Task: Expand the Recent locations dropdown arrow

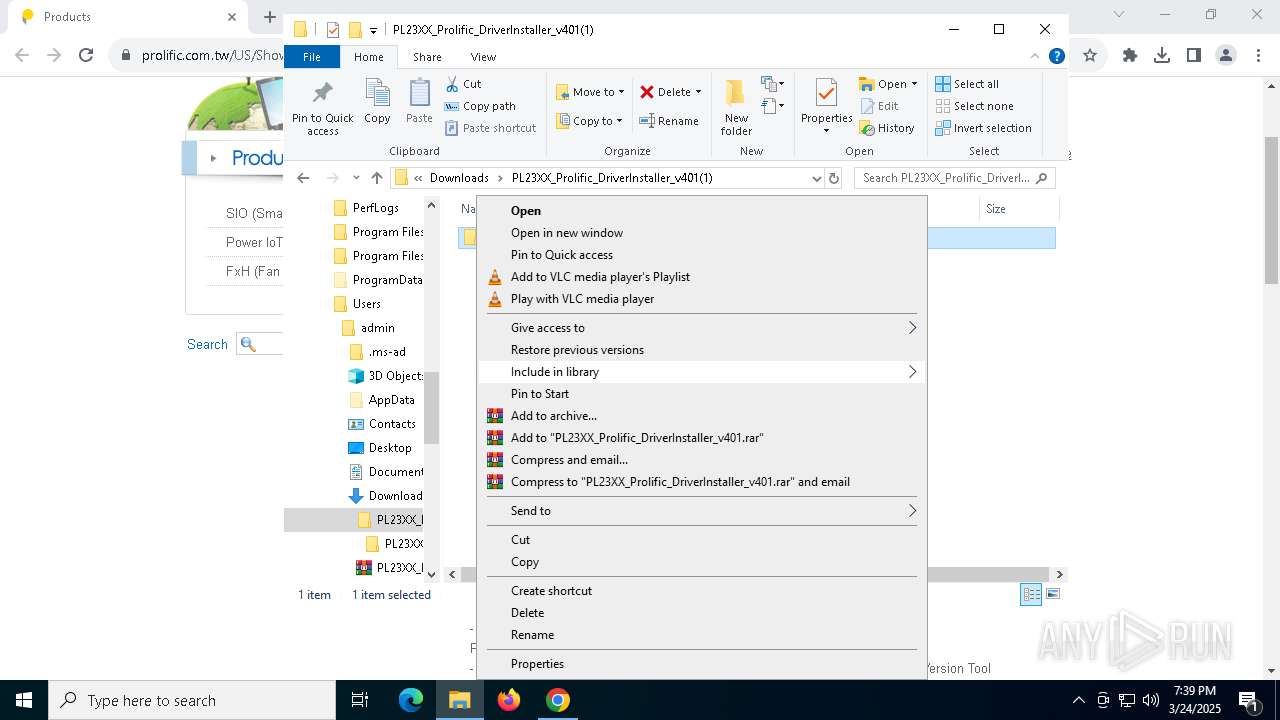Action: pyautogui.click(x=356, y=178)
